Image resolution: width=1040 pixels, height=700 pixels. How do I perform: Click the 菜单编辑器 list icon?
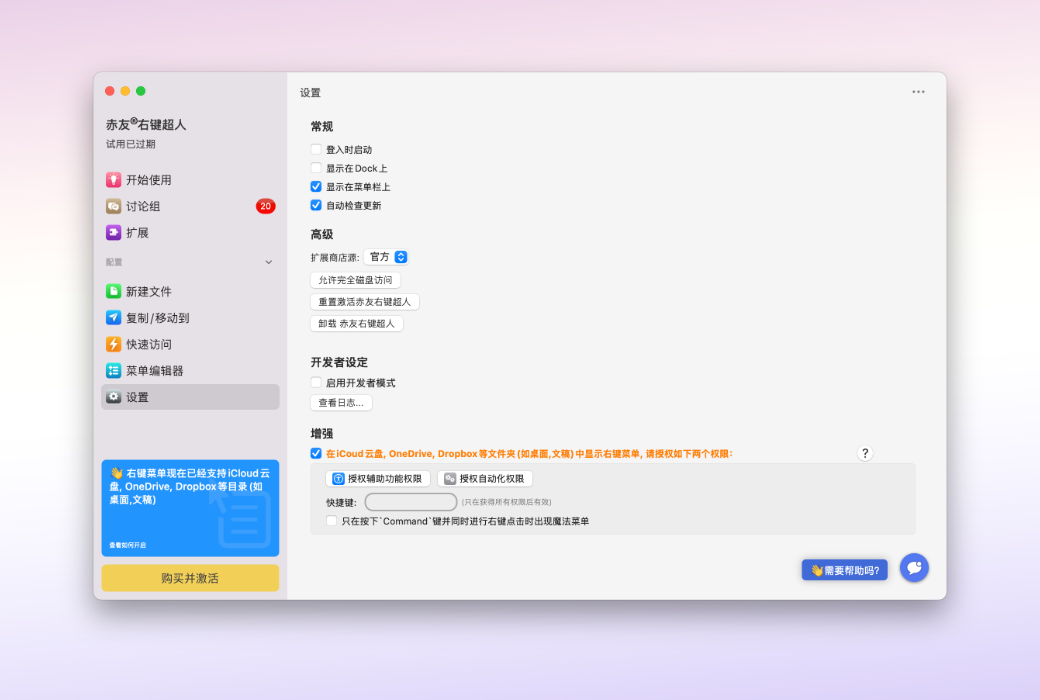click(x=113, y=371)
